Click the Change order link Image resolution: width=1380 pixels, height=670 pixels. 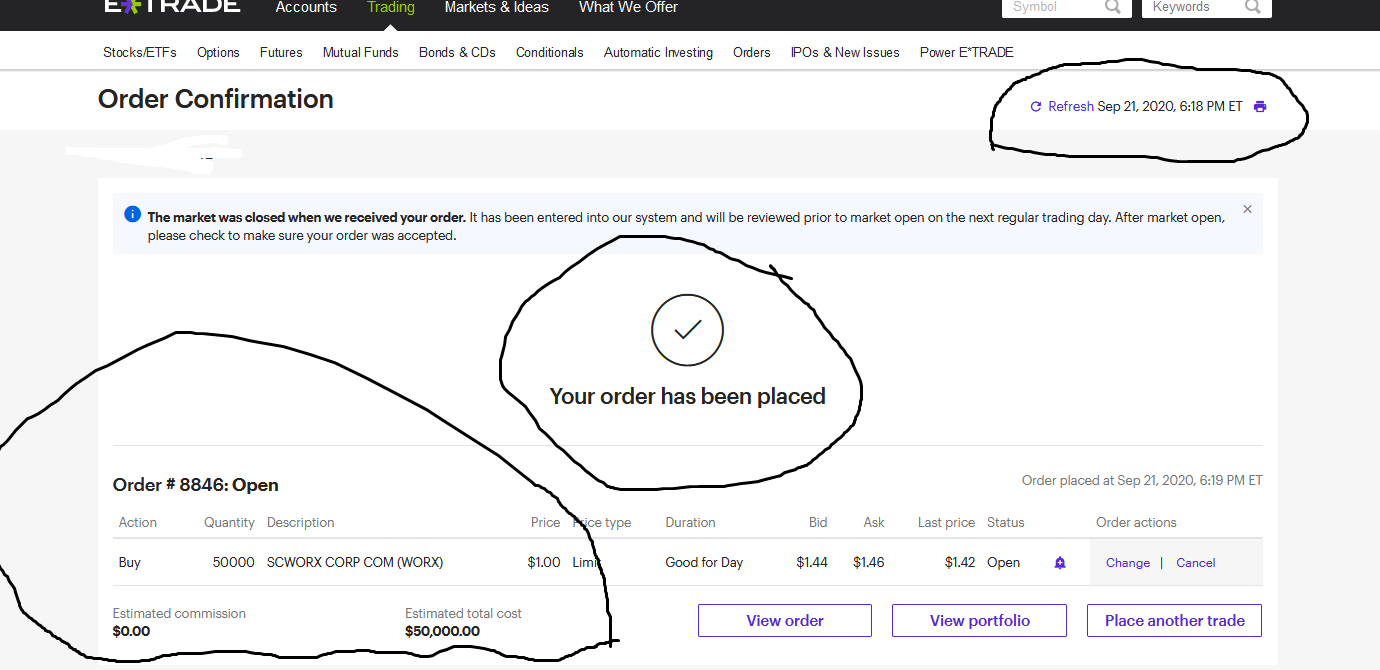[x=1128, y=563]
